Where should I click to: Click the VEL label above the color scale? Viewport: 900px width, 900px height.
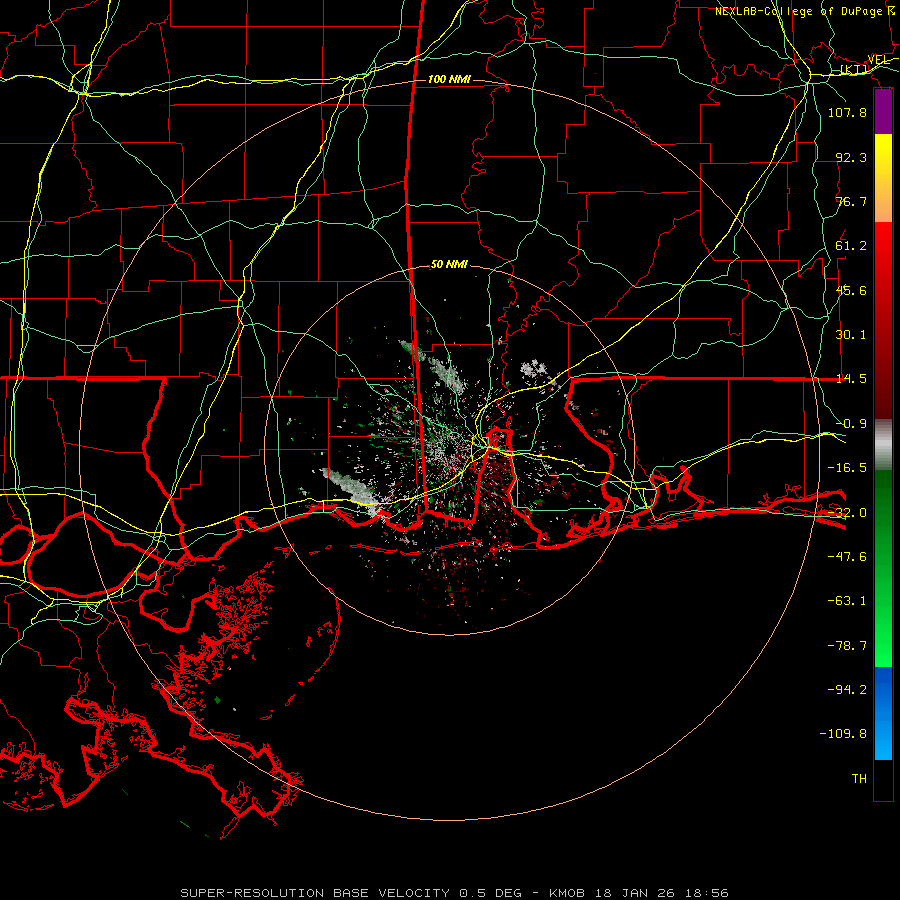click(878, 60)
